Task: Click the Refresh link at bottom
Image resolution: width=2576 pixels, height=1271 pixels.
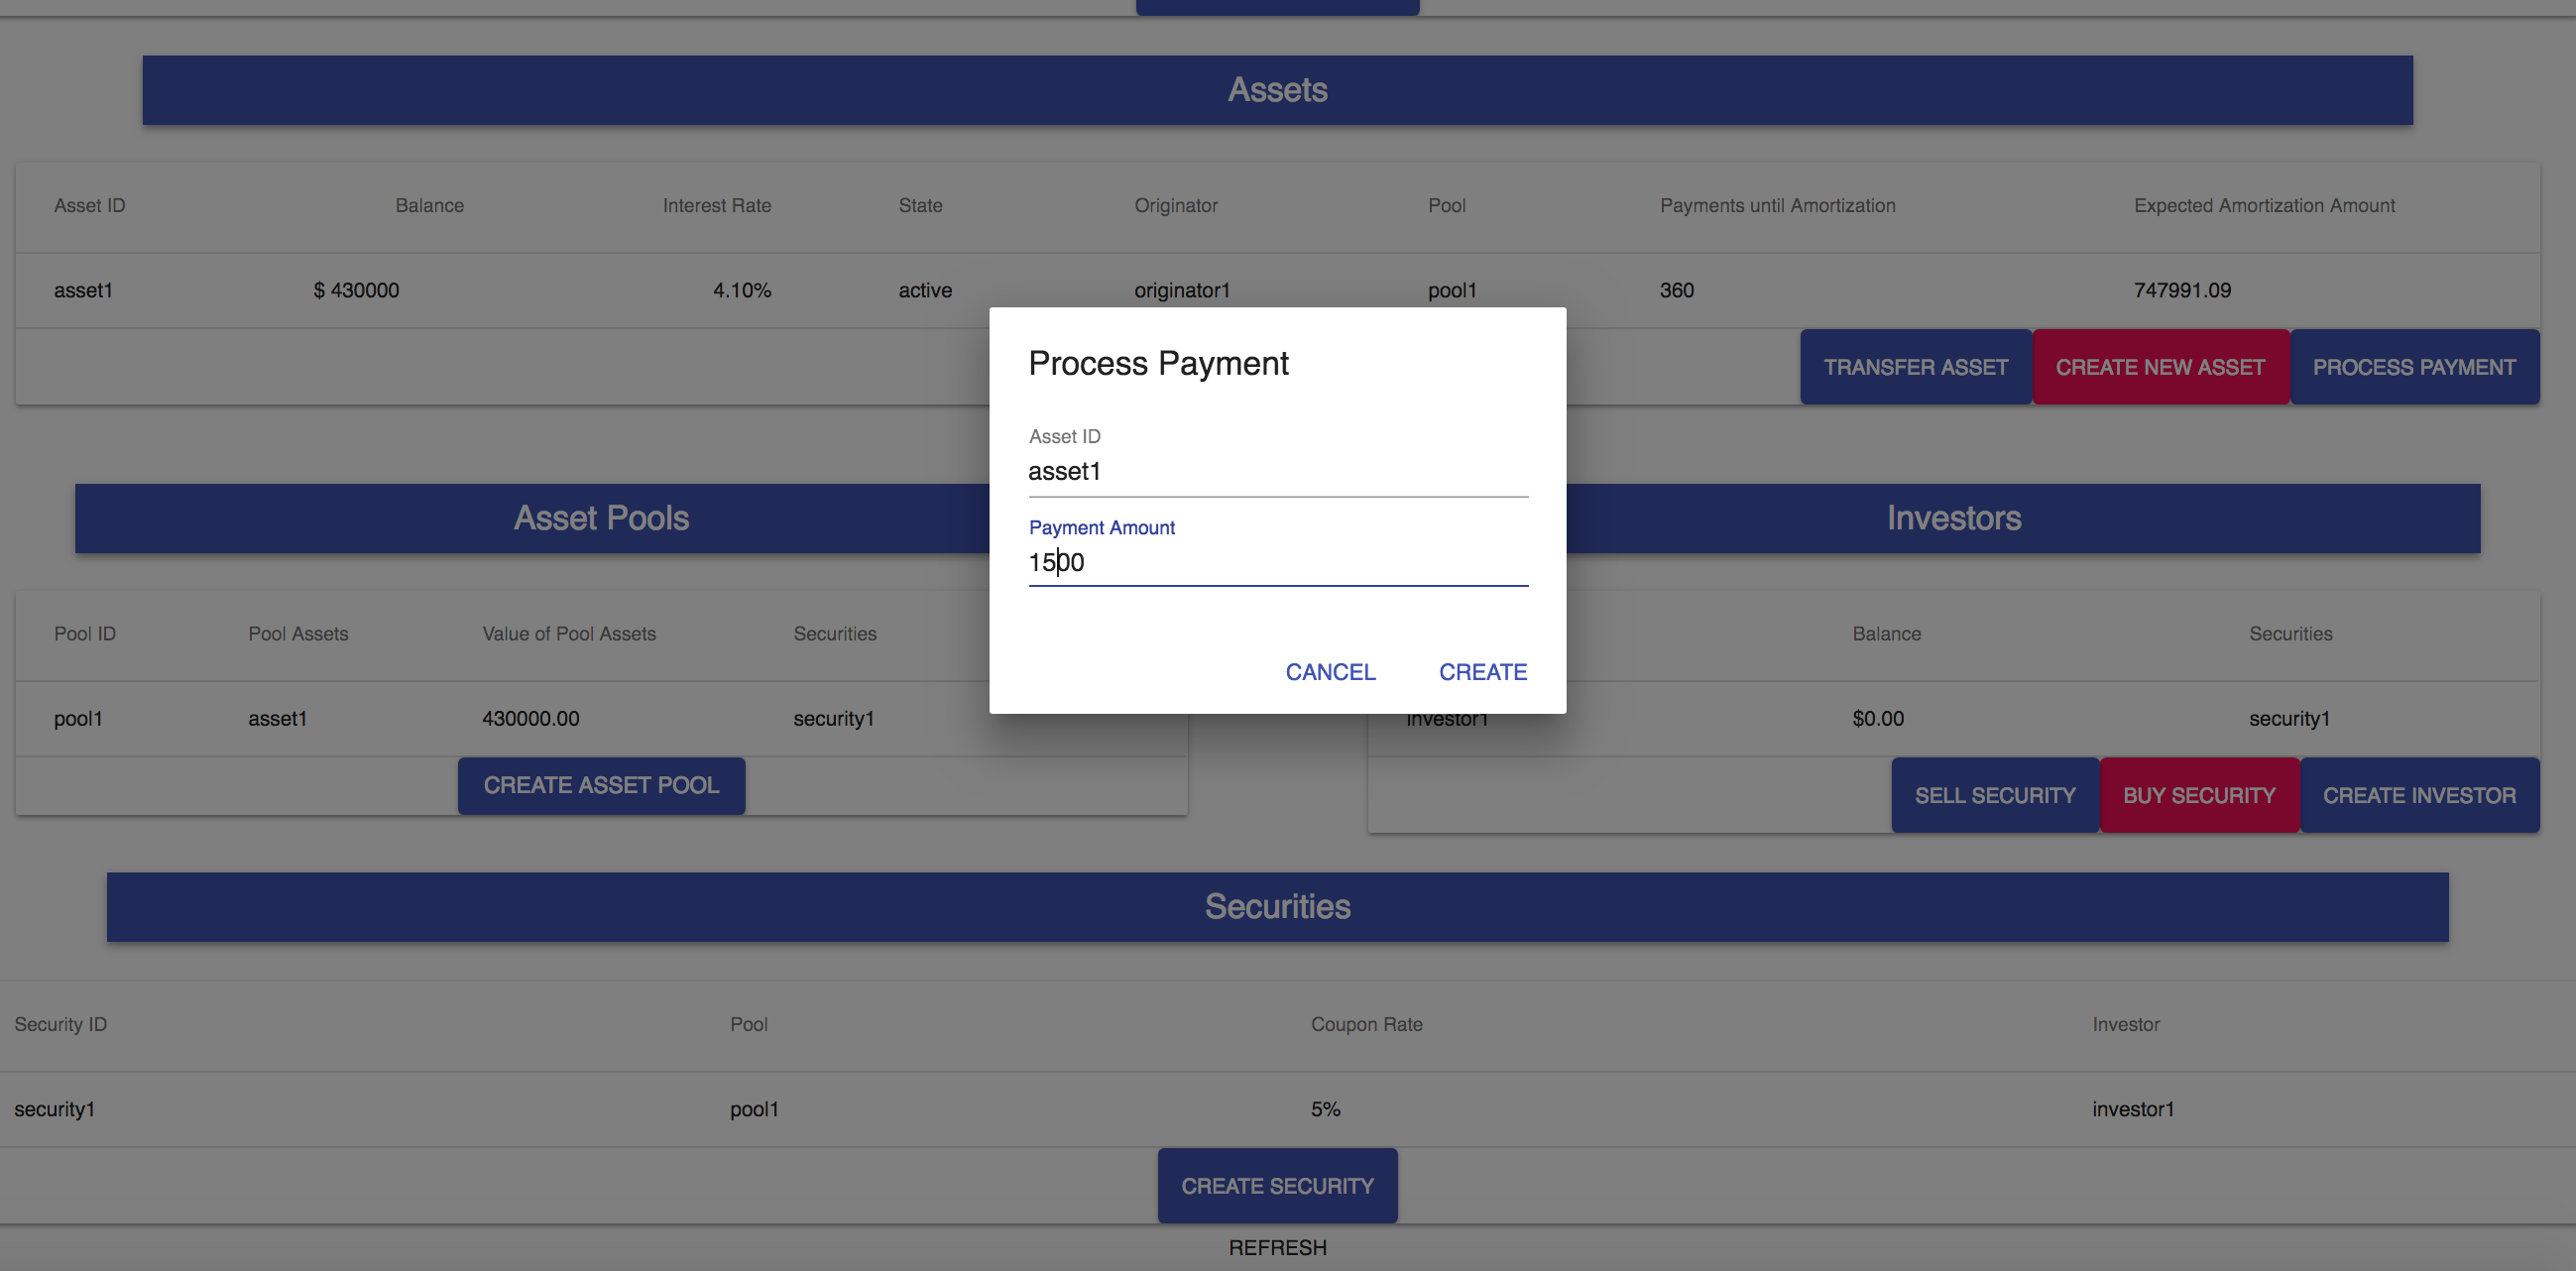Action: [1277, 1248]
